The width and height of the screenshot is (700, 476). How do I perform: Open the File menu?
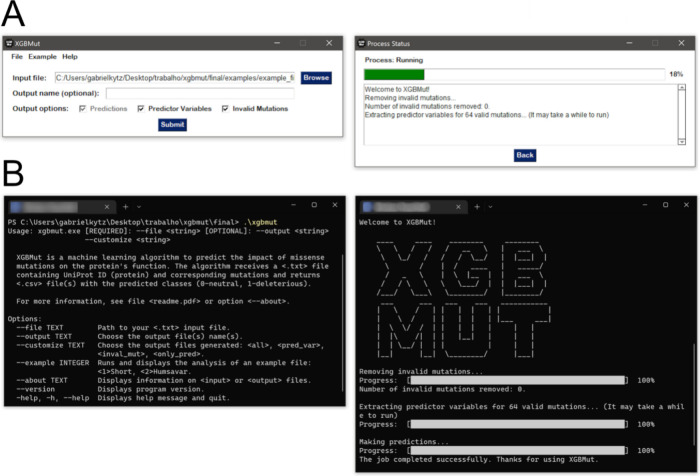click(17, 57)
